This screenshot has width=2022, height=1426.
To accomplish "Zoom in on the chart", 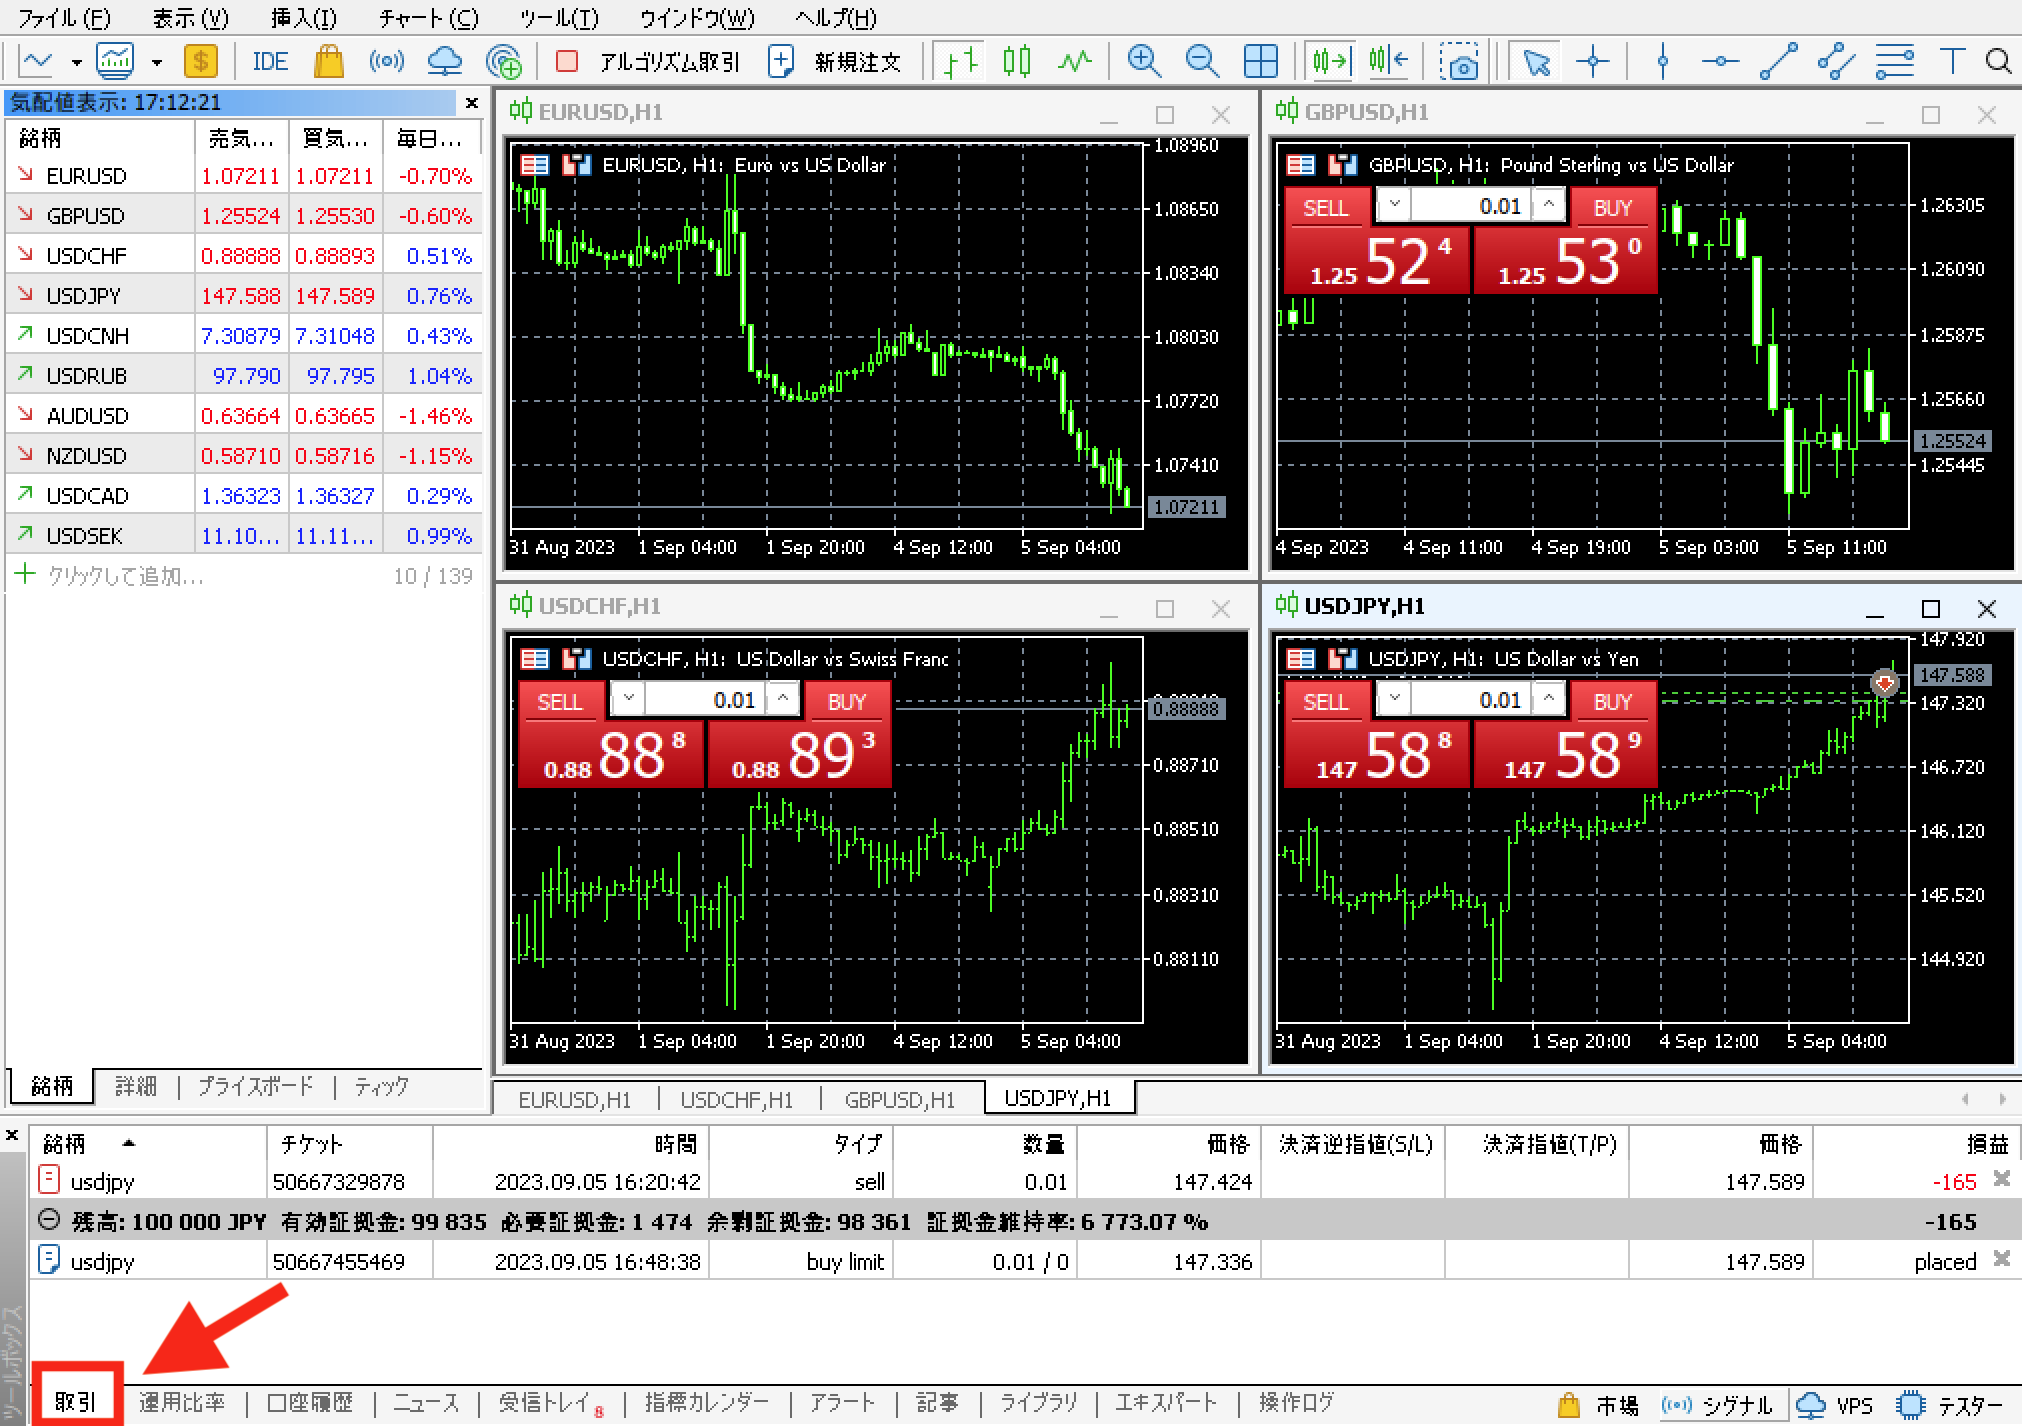I will [1144, 62].
